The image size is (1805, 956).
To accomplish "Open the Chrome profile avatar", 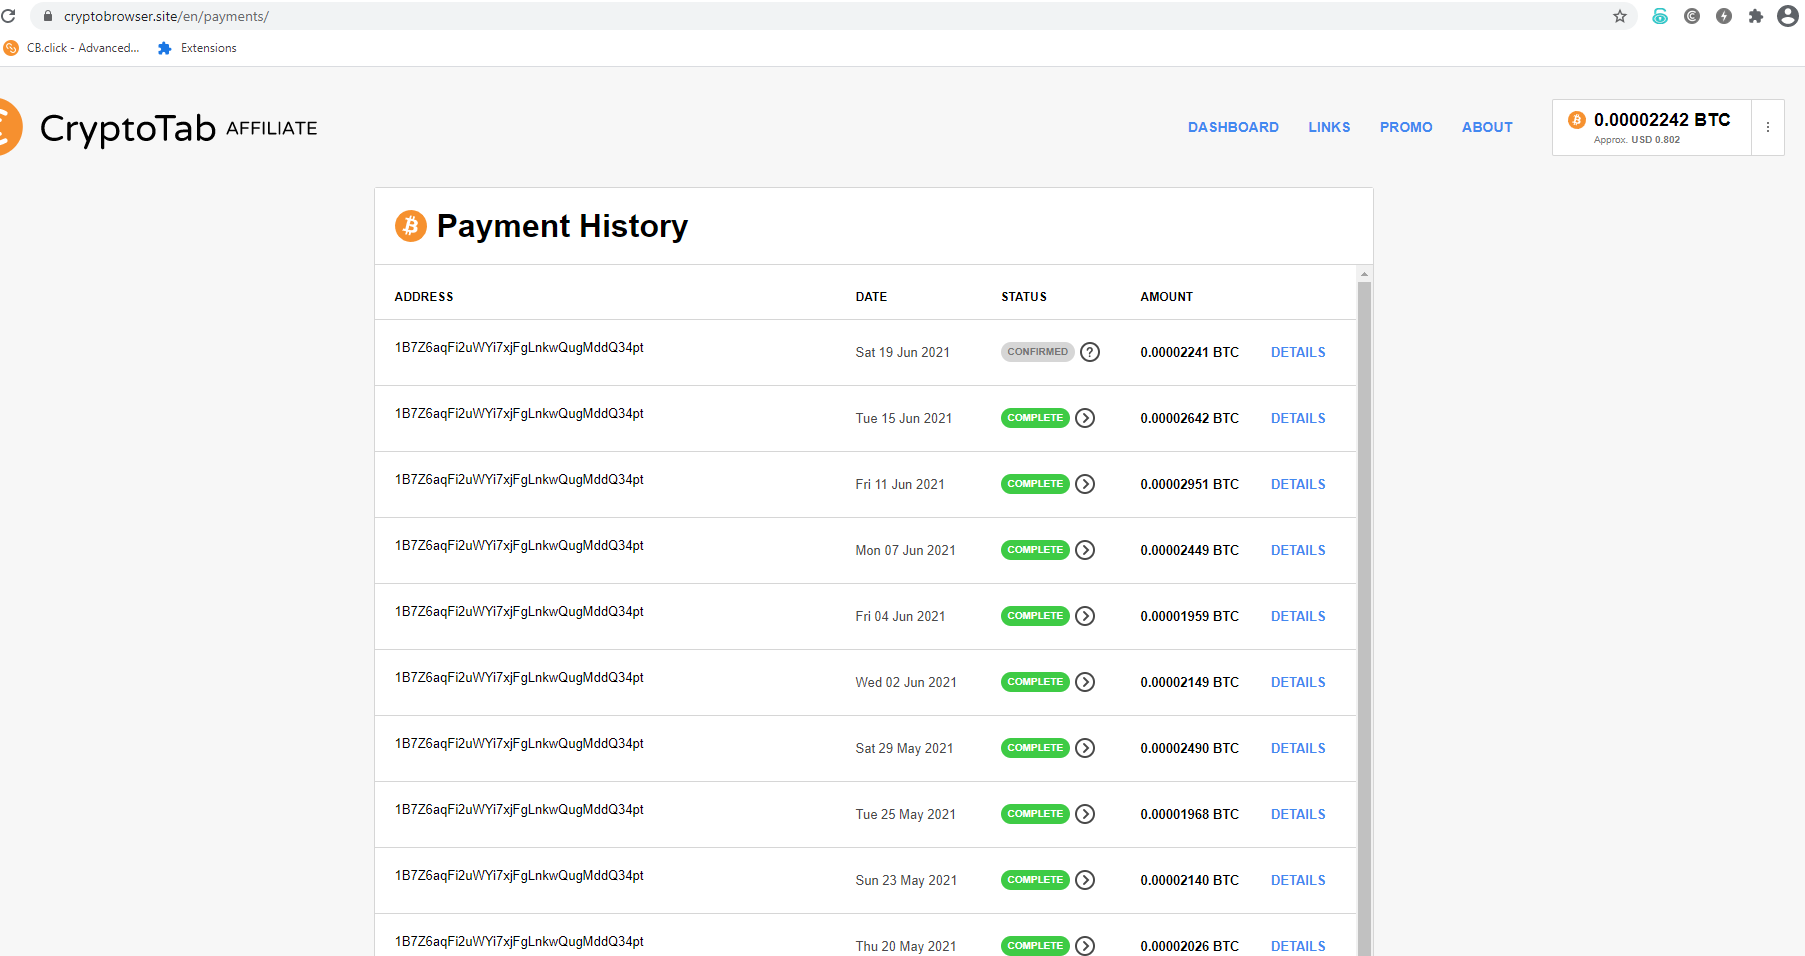I will (x=1788, y=16).
